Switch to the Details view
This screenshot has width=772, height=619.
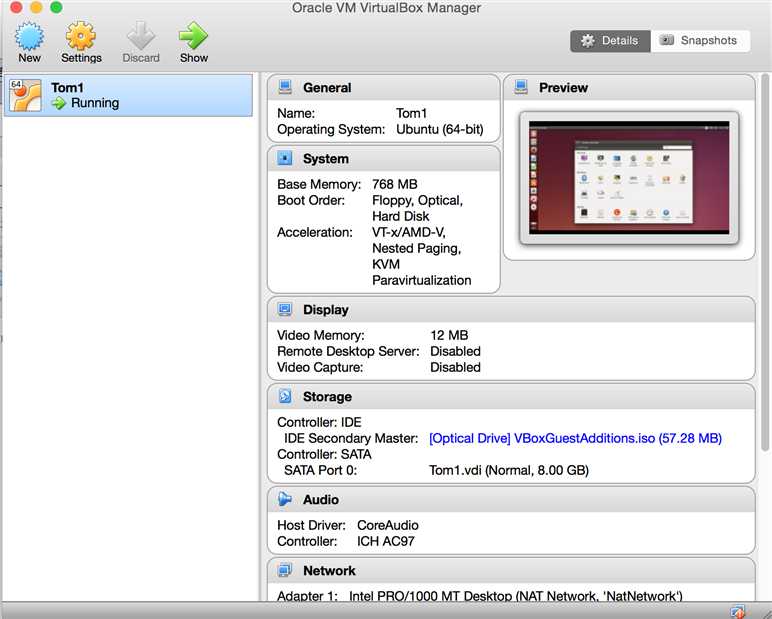611,41
